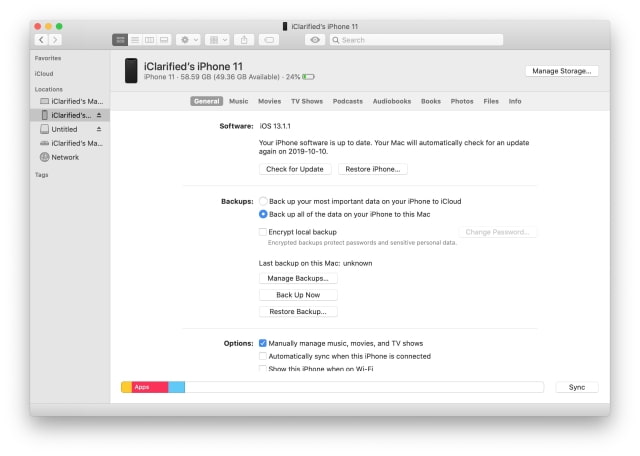The width and height of the screenshot is (640, 456).
Task: Switch to the TV Shows tab
Action: click(x=307, y=101)
